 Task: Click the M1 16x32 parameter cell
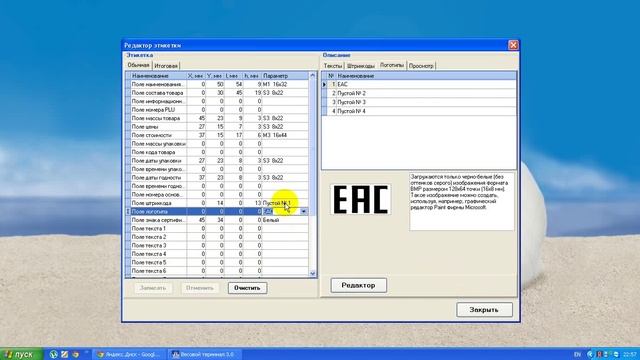pyautogui.click(x=285, y=84)
